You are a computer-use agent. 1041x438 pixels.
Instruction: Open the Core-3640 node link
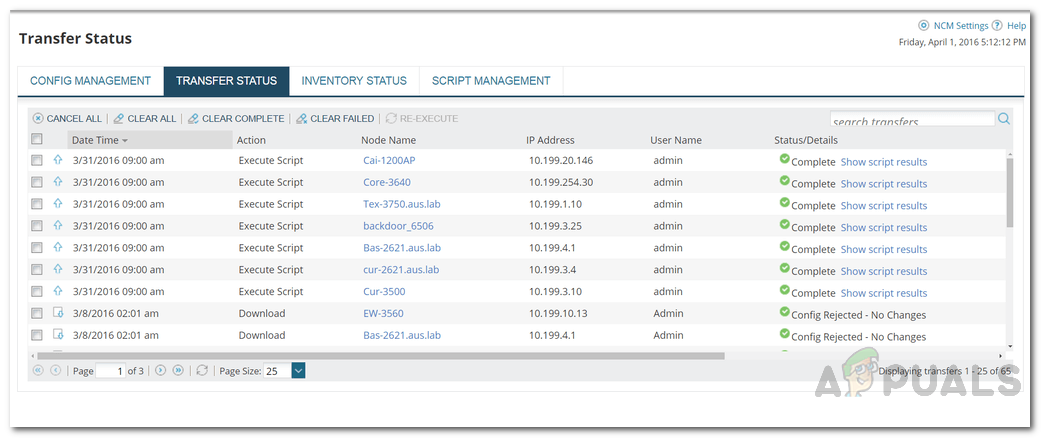[x=386, y=182]
